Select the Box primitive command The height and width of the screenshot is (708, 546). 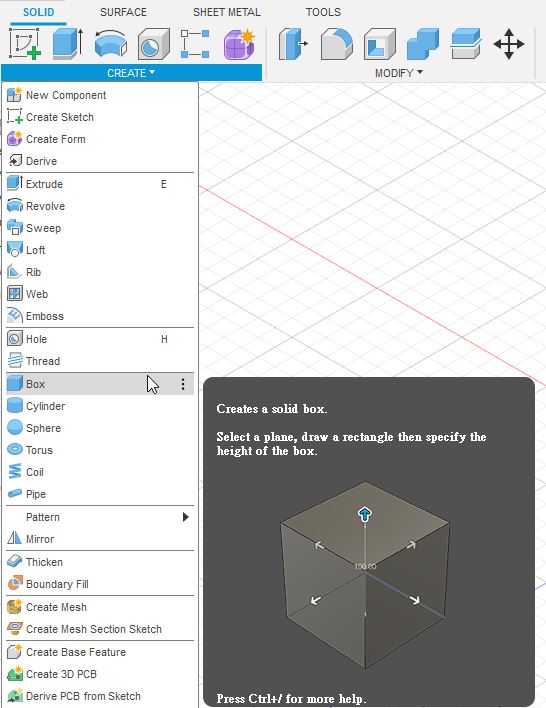100,384
